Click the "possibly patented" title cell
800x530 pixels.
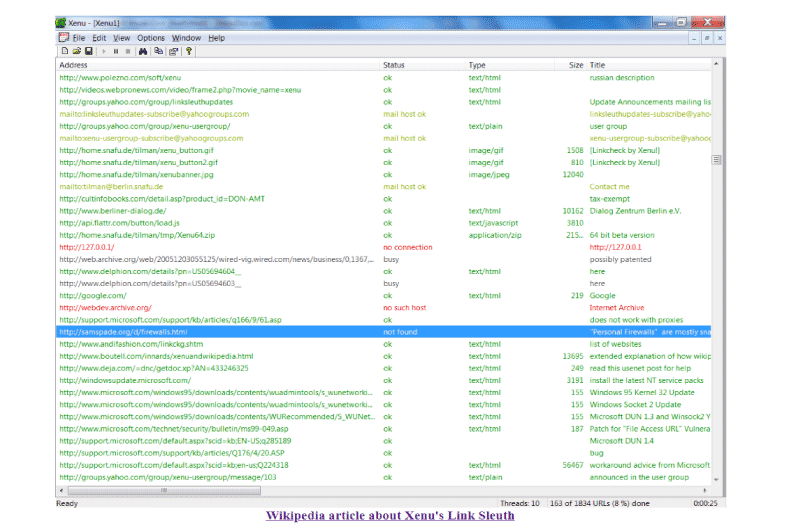click(620, 260)
